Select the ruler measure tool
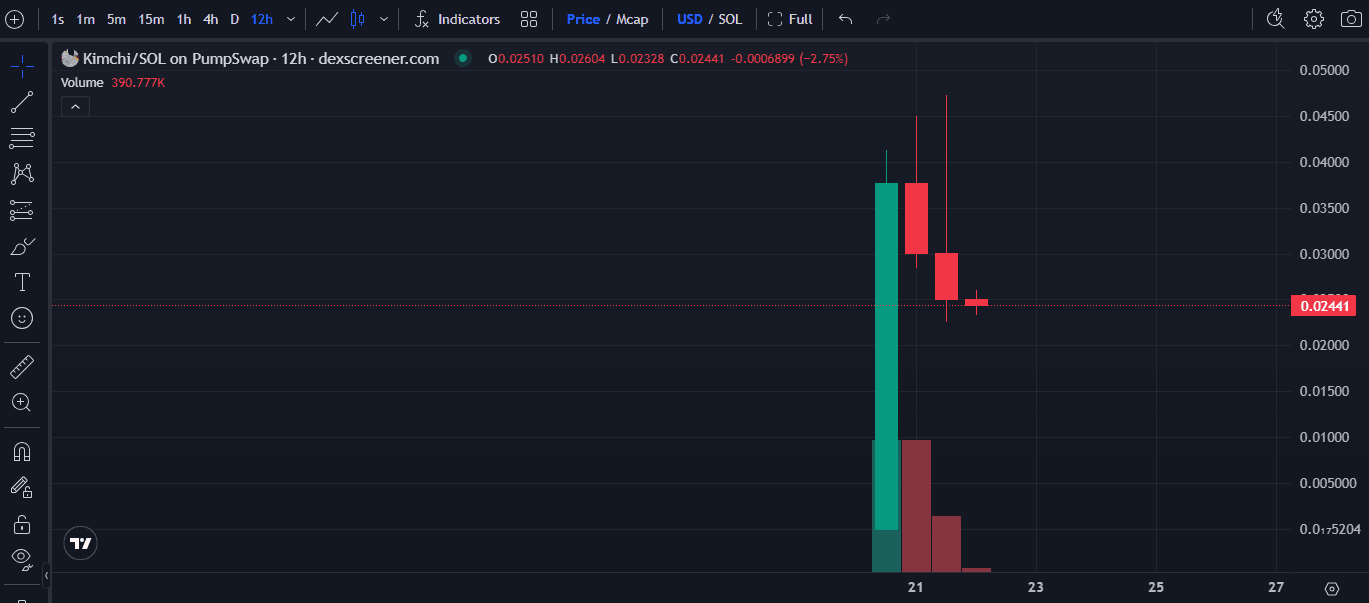 click(x=22, y=367)
